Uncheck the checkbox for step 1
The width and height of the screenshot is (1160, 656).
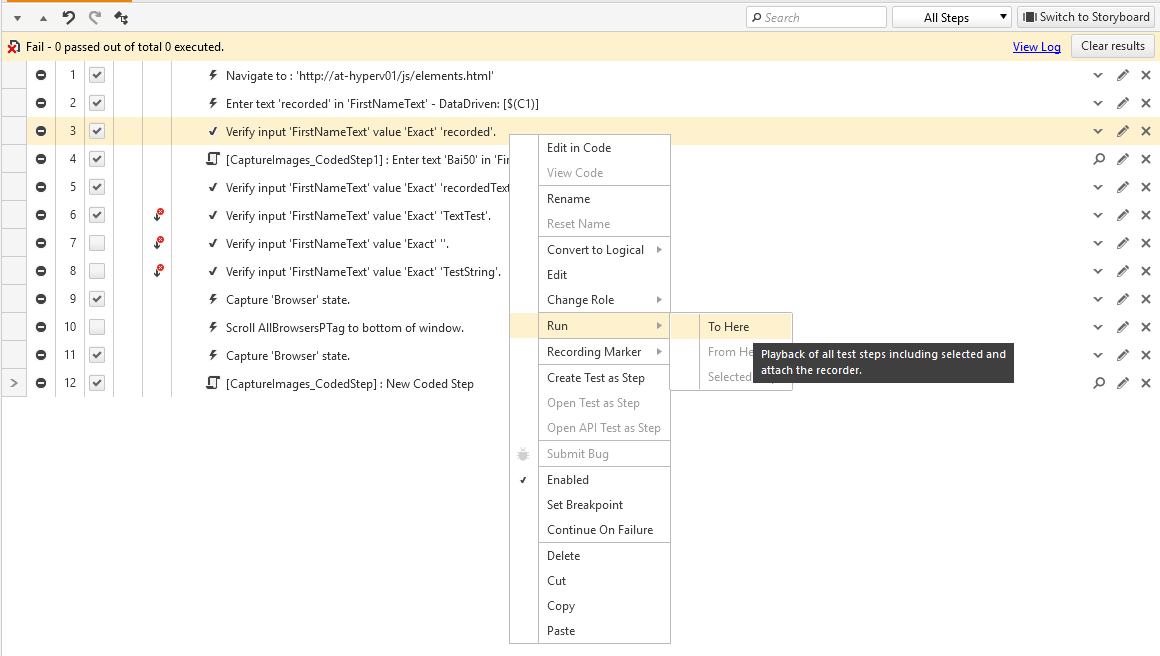[97, 75]
